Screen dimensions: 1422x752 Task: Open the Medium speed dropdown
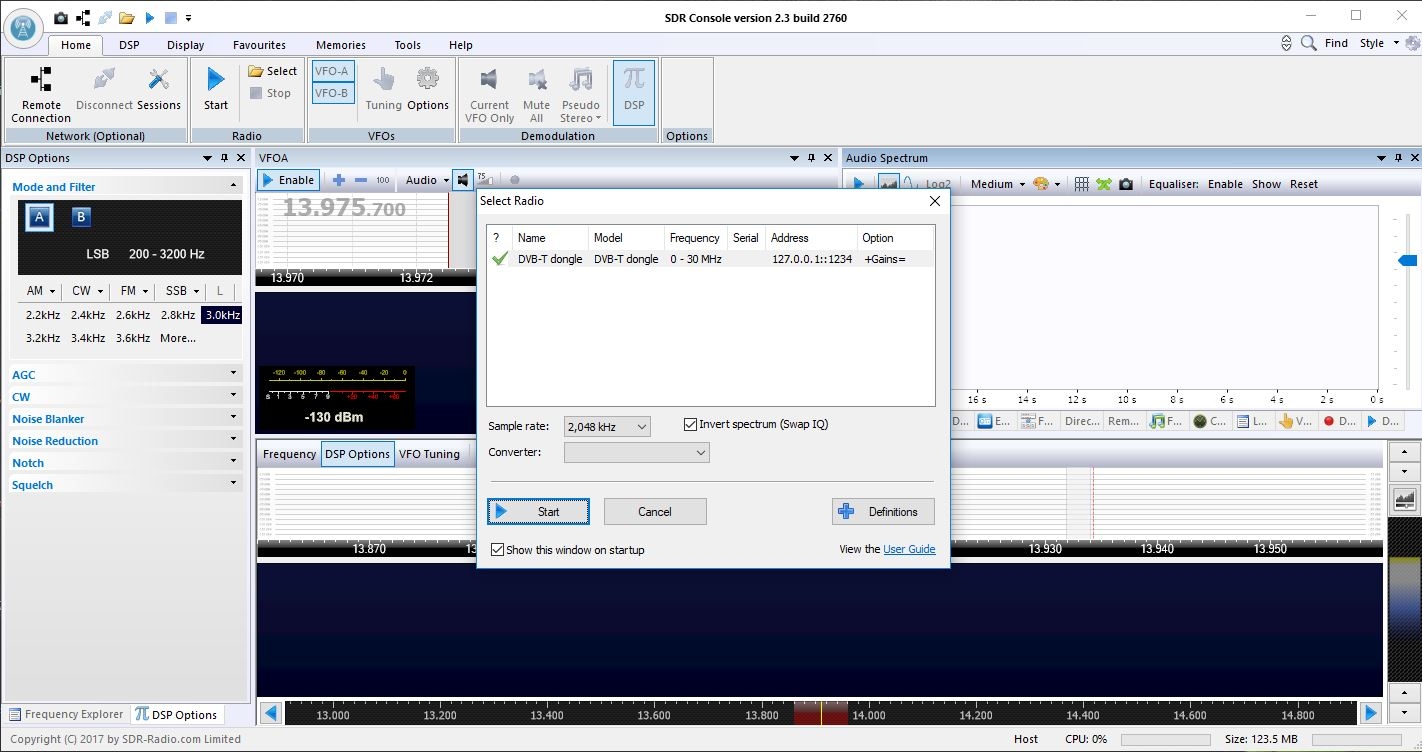coord(998,184)
